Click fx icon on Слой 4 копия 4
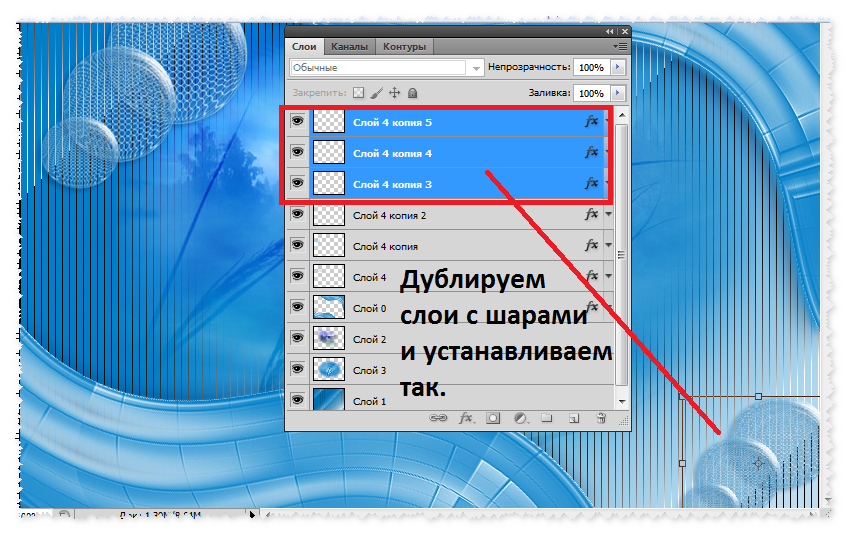850x535 pixels. coord(591,152)
